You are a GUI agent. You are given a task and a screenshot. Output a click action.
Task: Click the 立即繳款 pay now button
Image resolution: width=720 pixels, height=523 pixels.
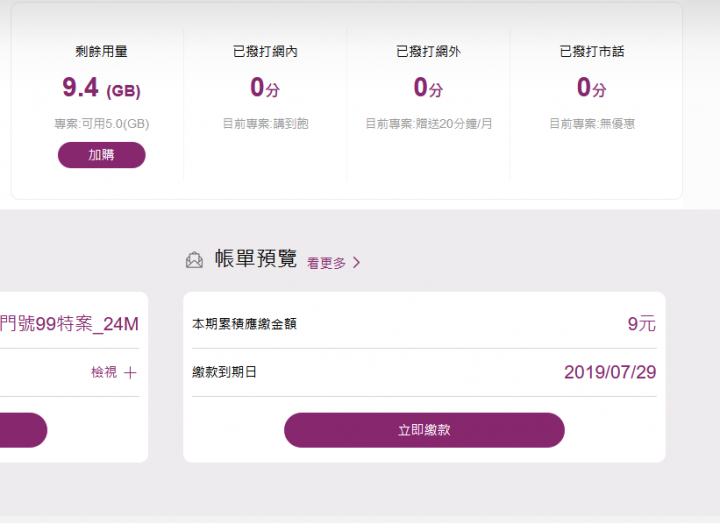coord(424,430)
